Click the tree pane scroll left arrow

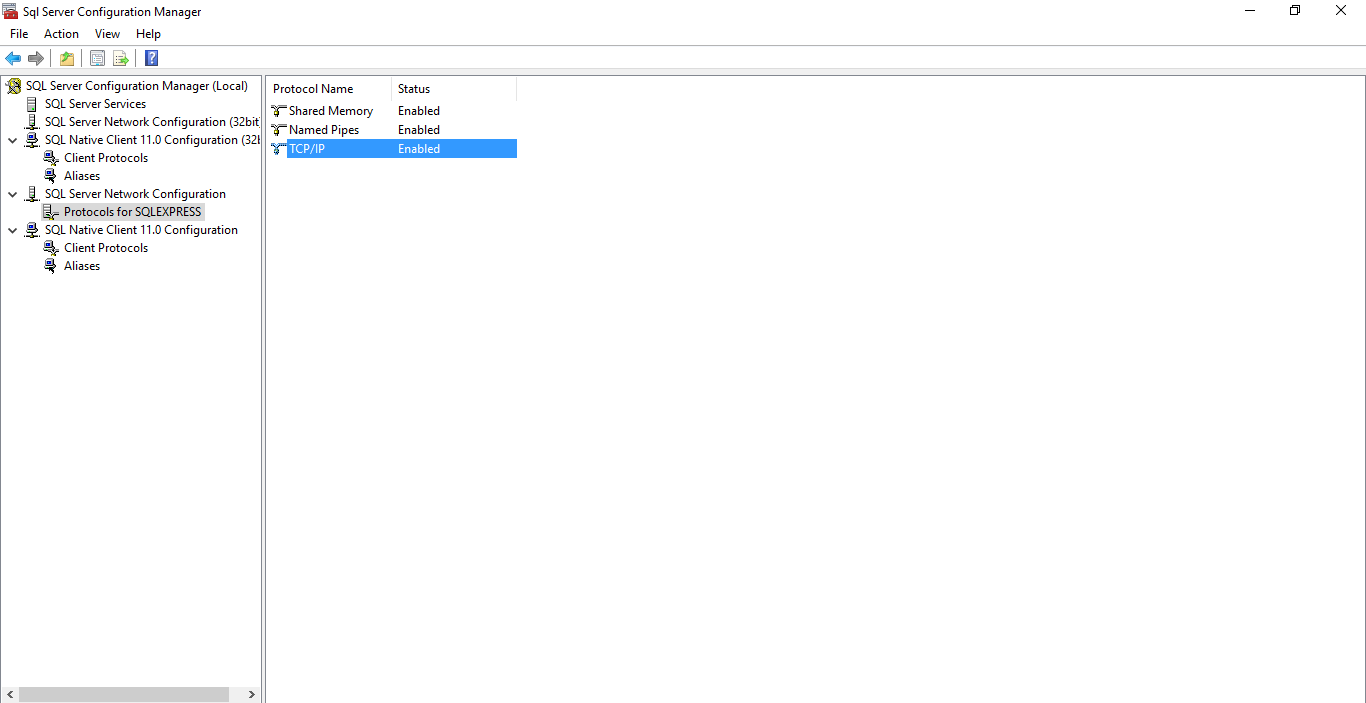pos(10,694)
